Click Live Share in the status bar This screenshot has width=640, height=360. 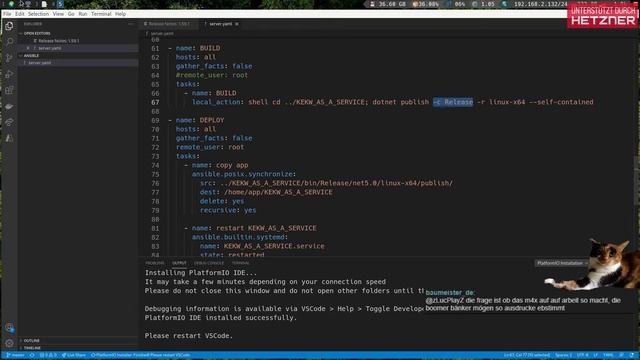point(73,356)
